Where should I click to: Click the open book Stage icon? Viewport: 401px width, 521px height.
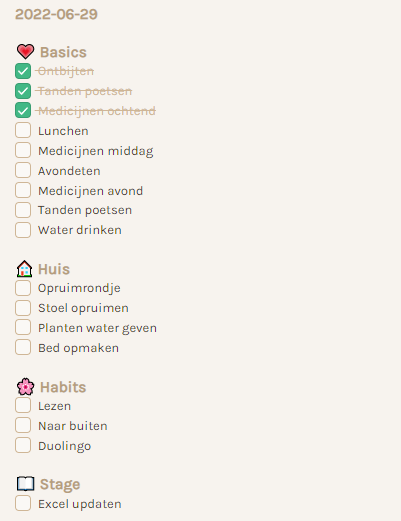(x=25, y=484)
